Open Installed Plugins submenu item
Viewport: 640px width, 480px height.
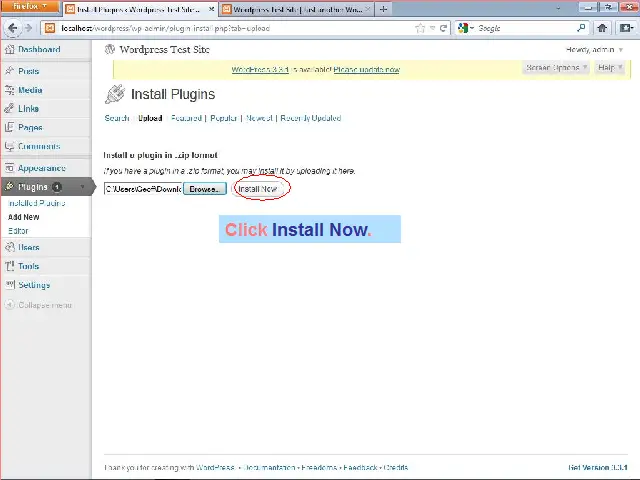37,203
